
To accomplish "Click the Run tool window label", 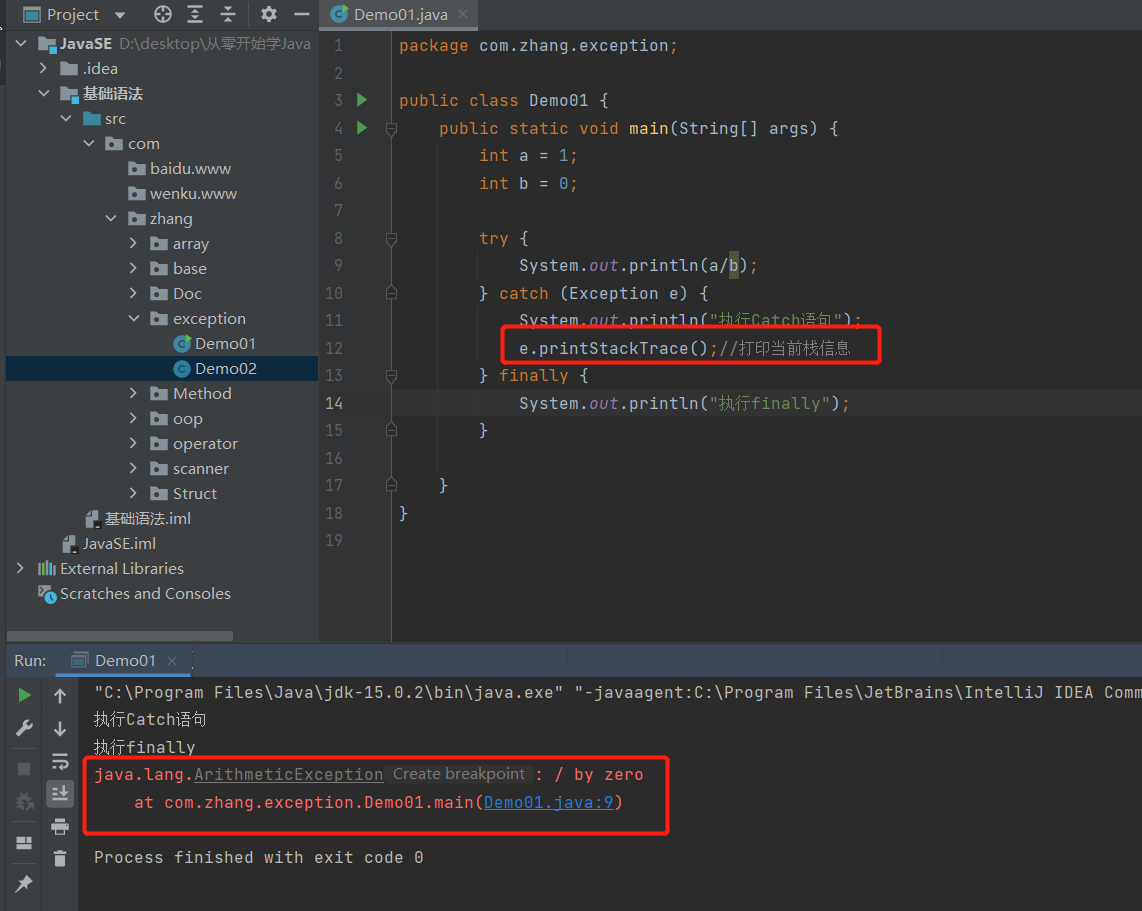I will point(30,660).
